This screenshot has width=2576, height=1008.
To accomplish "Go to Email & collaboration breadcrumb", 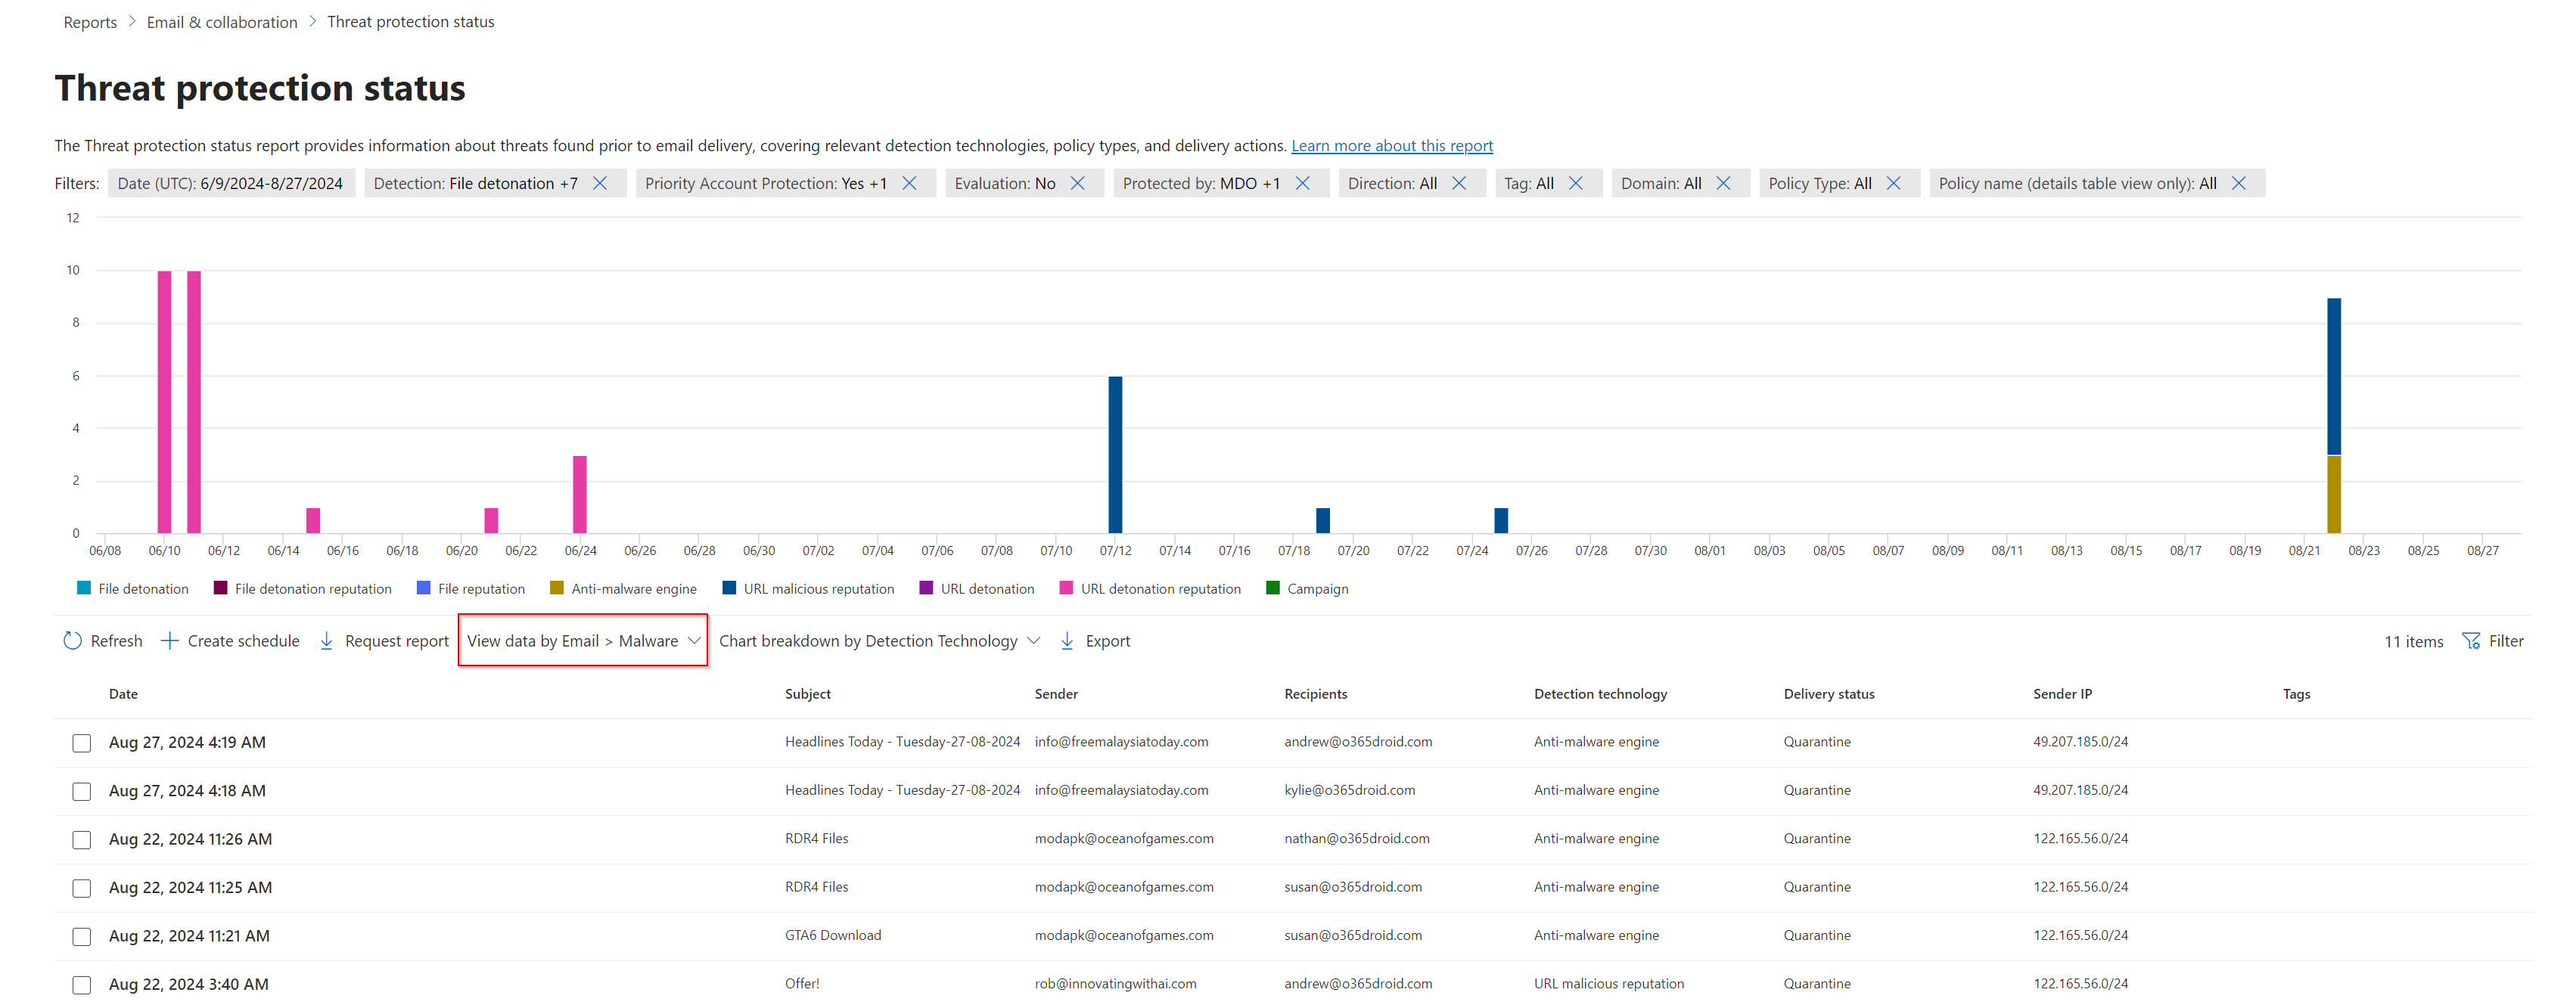I will coord(221,21).
